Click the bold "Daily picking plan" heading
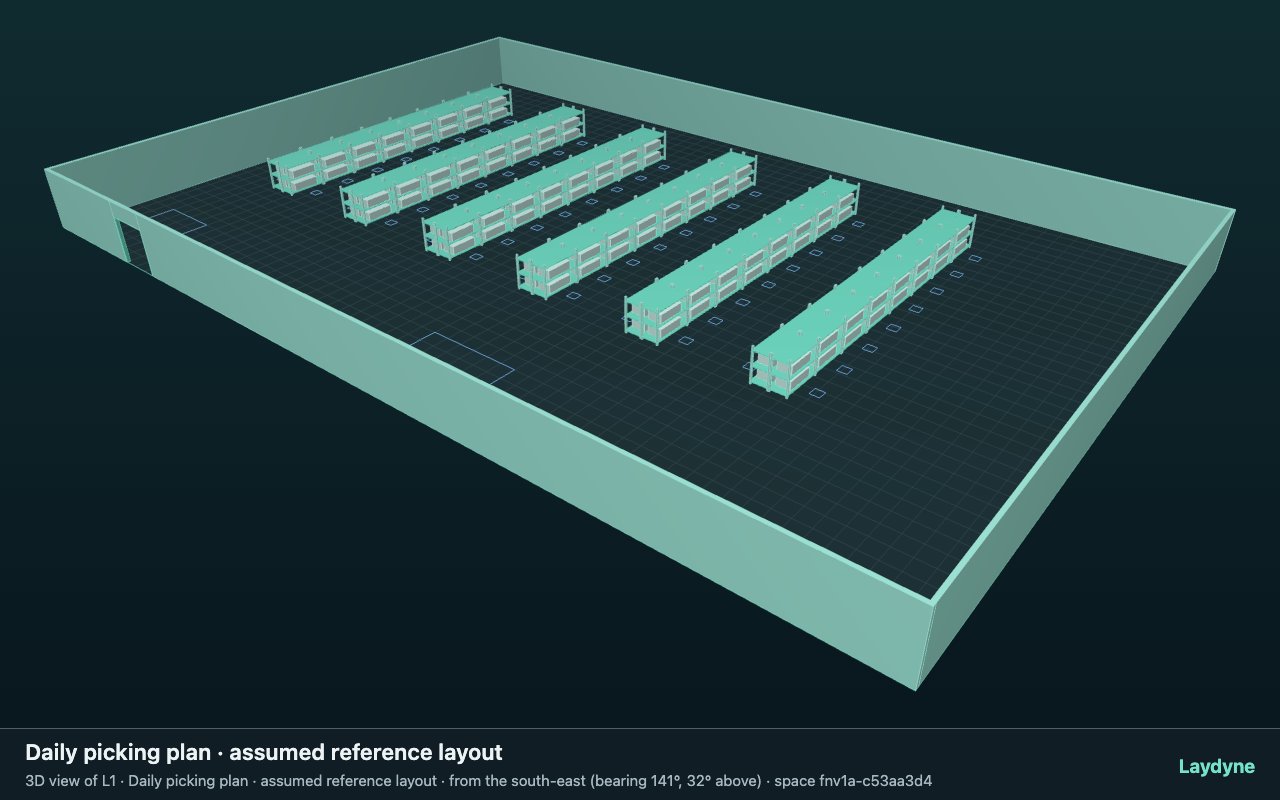1280x800 pixels. pyautogui.click(x=264, y=752)
